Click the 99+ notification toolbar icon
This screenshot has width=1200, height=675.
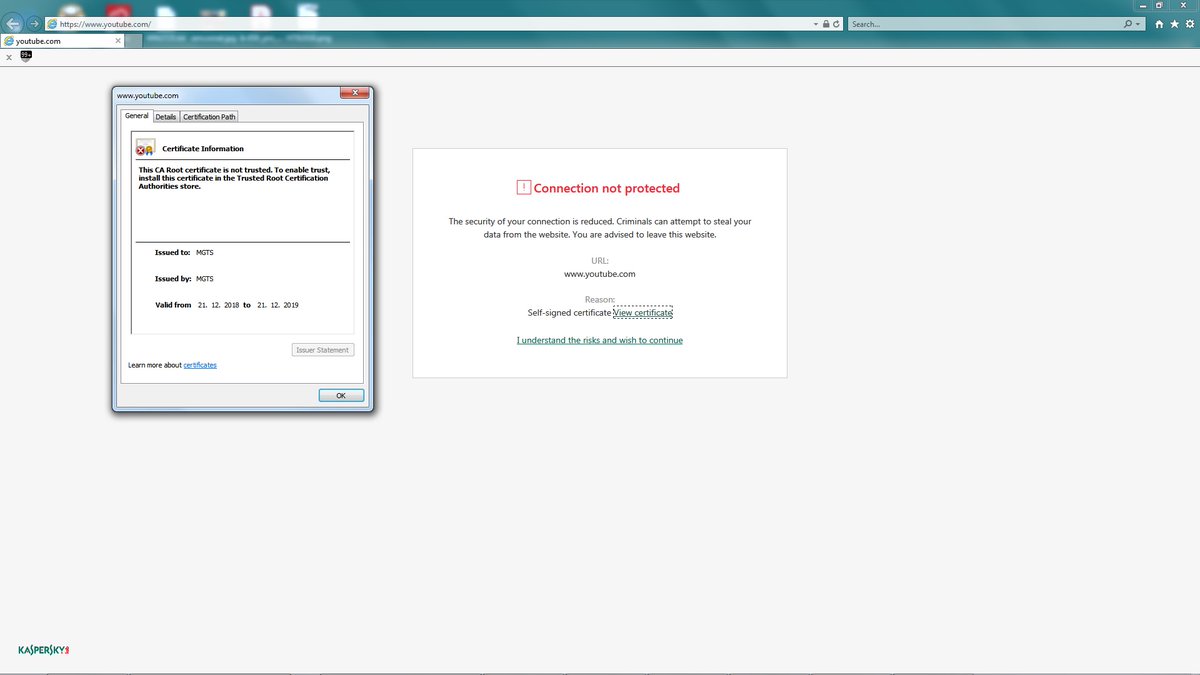(26, 56)
